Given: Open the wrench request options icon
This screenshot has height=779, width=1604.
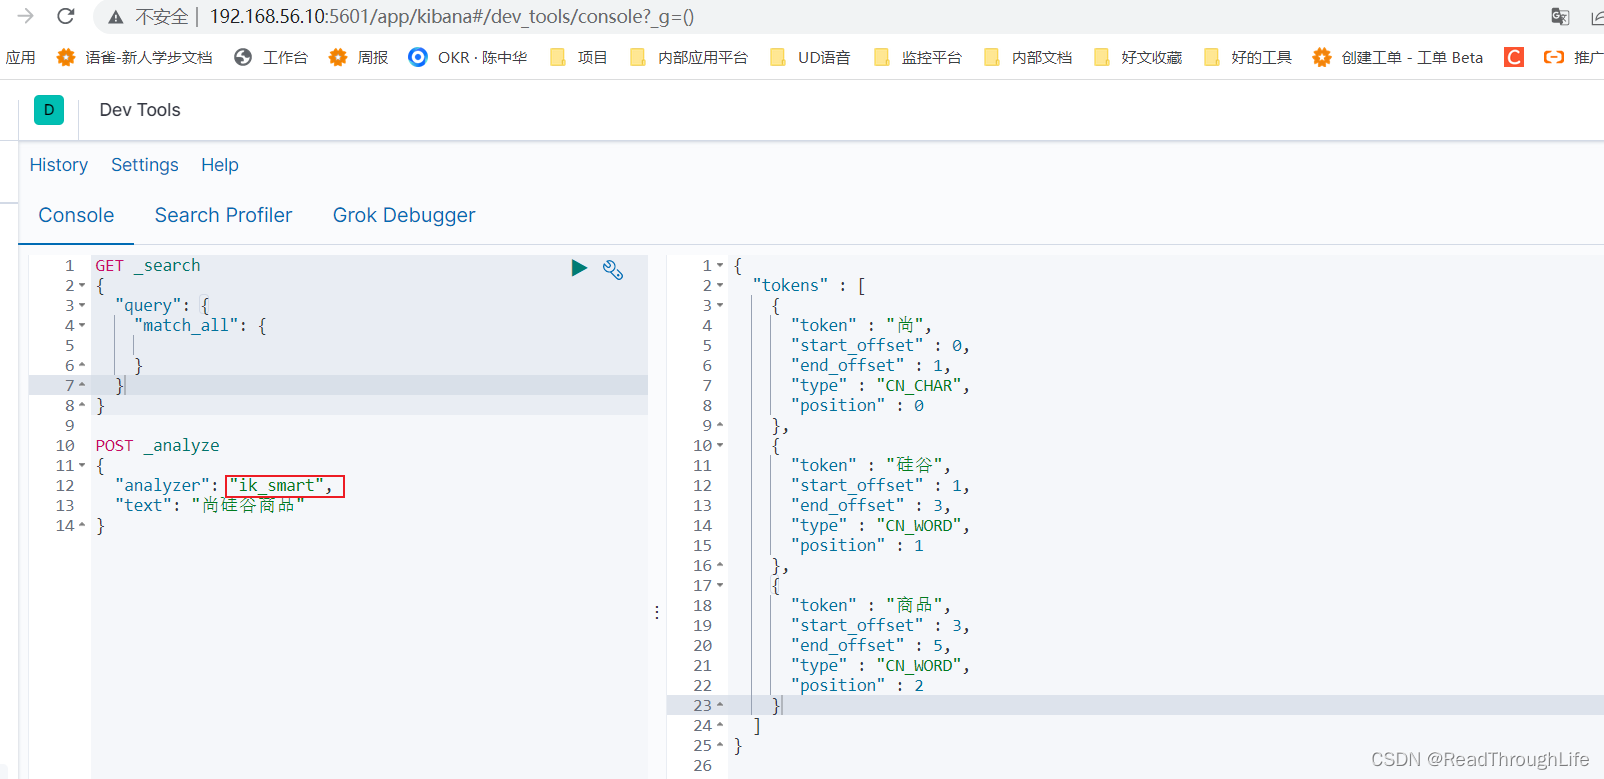Looking at the screenshot, I should click(x=613, y=269).
